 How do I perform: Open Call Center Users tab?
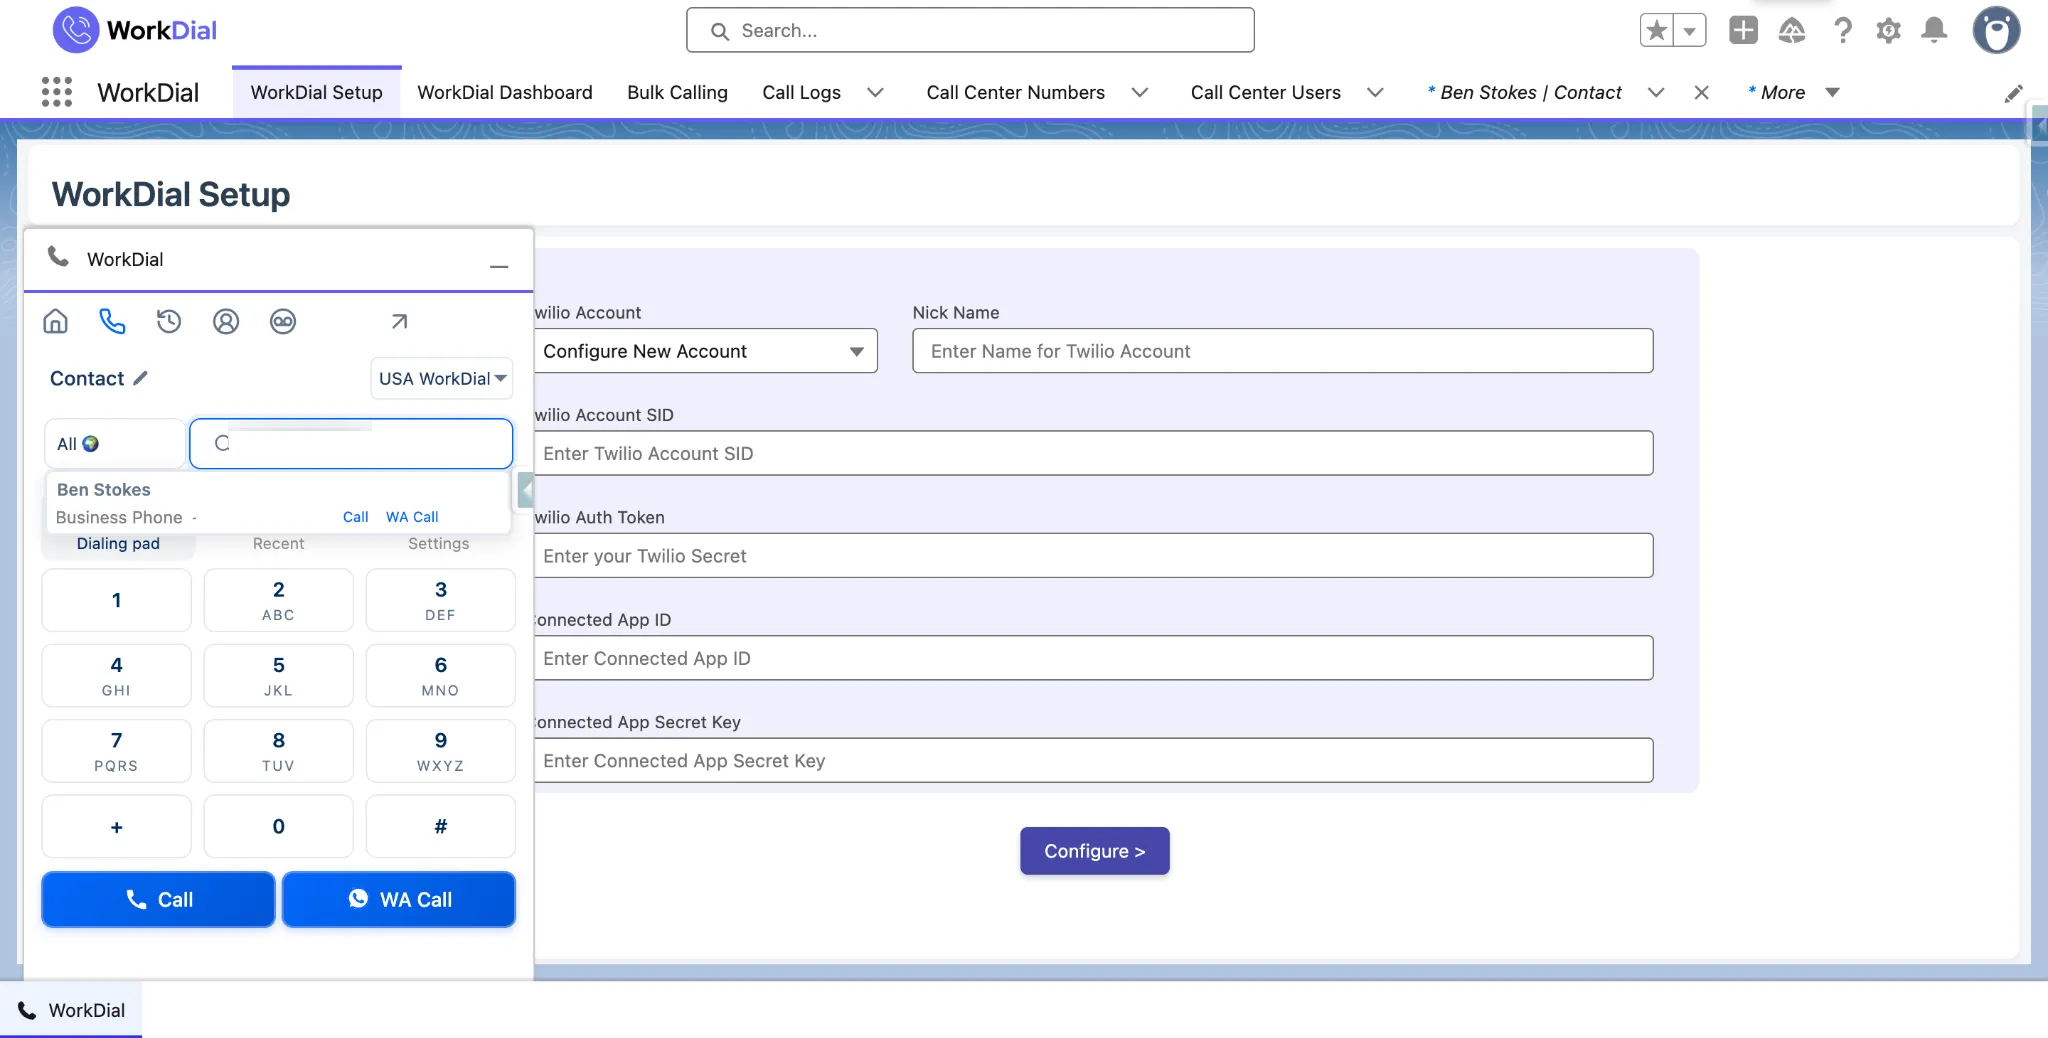[x=1265, y=92]
